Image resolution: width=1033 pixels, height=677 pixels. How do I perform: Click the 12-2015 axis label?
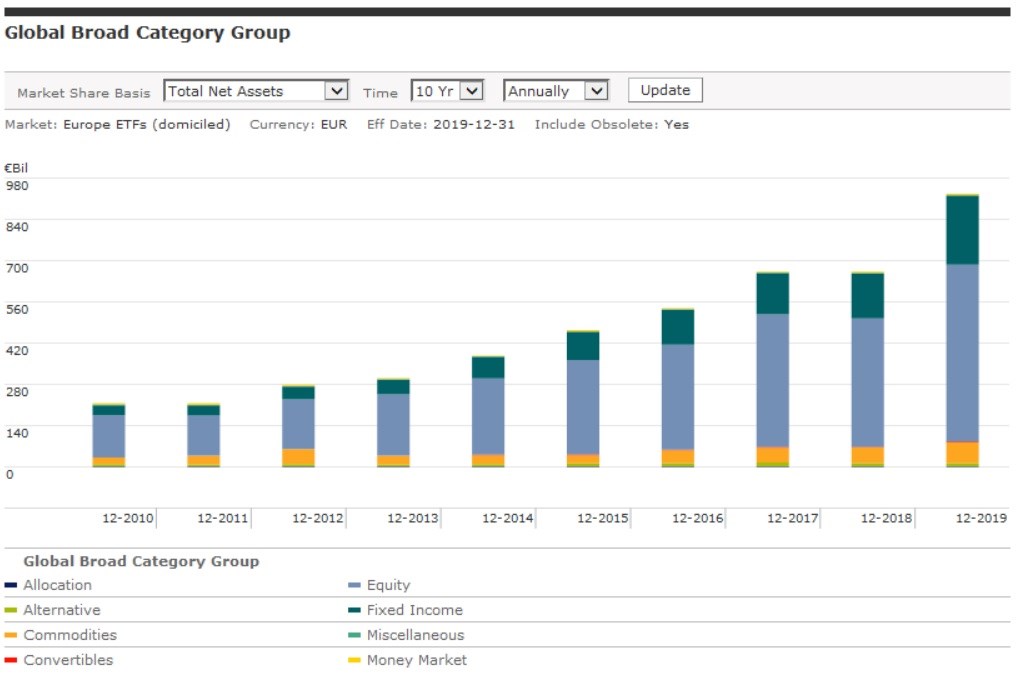coord(602,519)
